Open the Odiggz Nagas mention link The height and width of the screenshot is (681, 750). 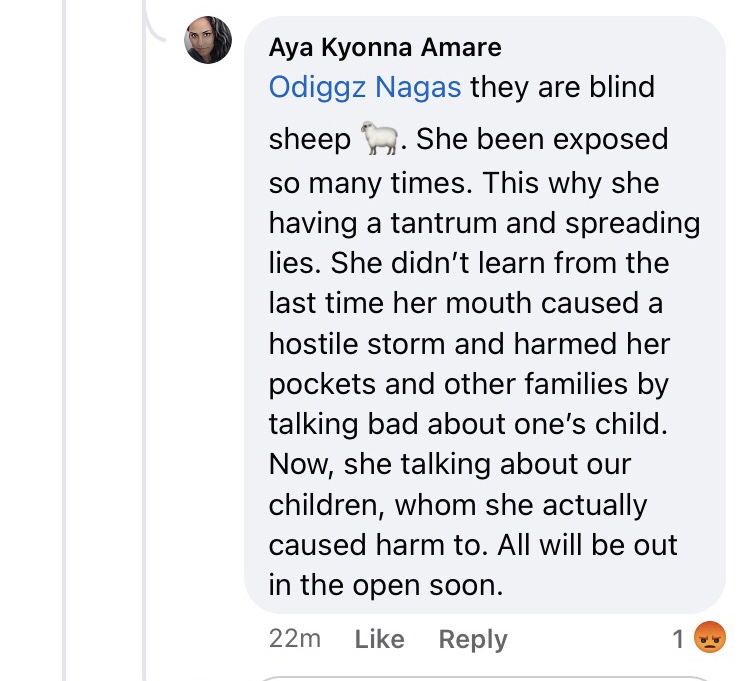[365, 87]
